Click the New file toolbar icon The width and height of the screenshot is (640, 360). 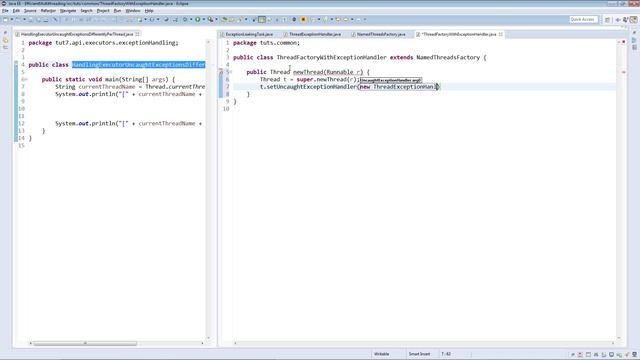click(x=5, y=19)
